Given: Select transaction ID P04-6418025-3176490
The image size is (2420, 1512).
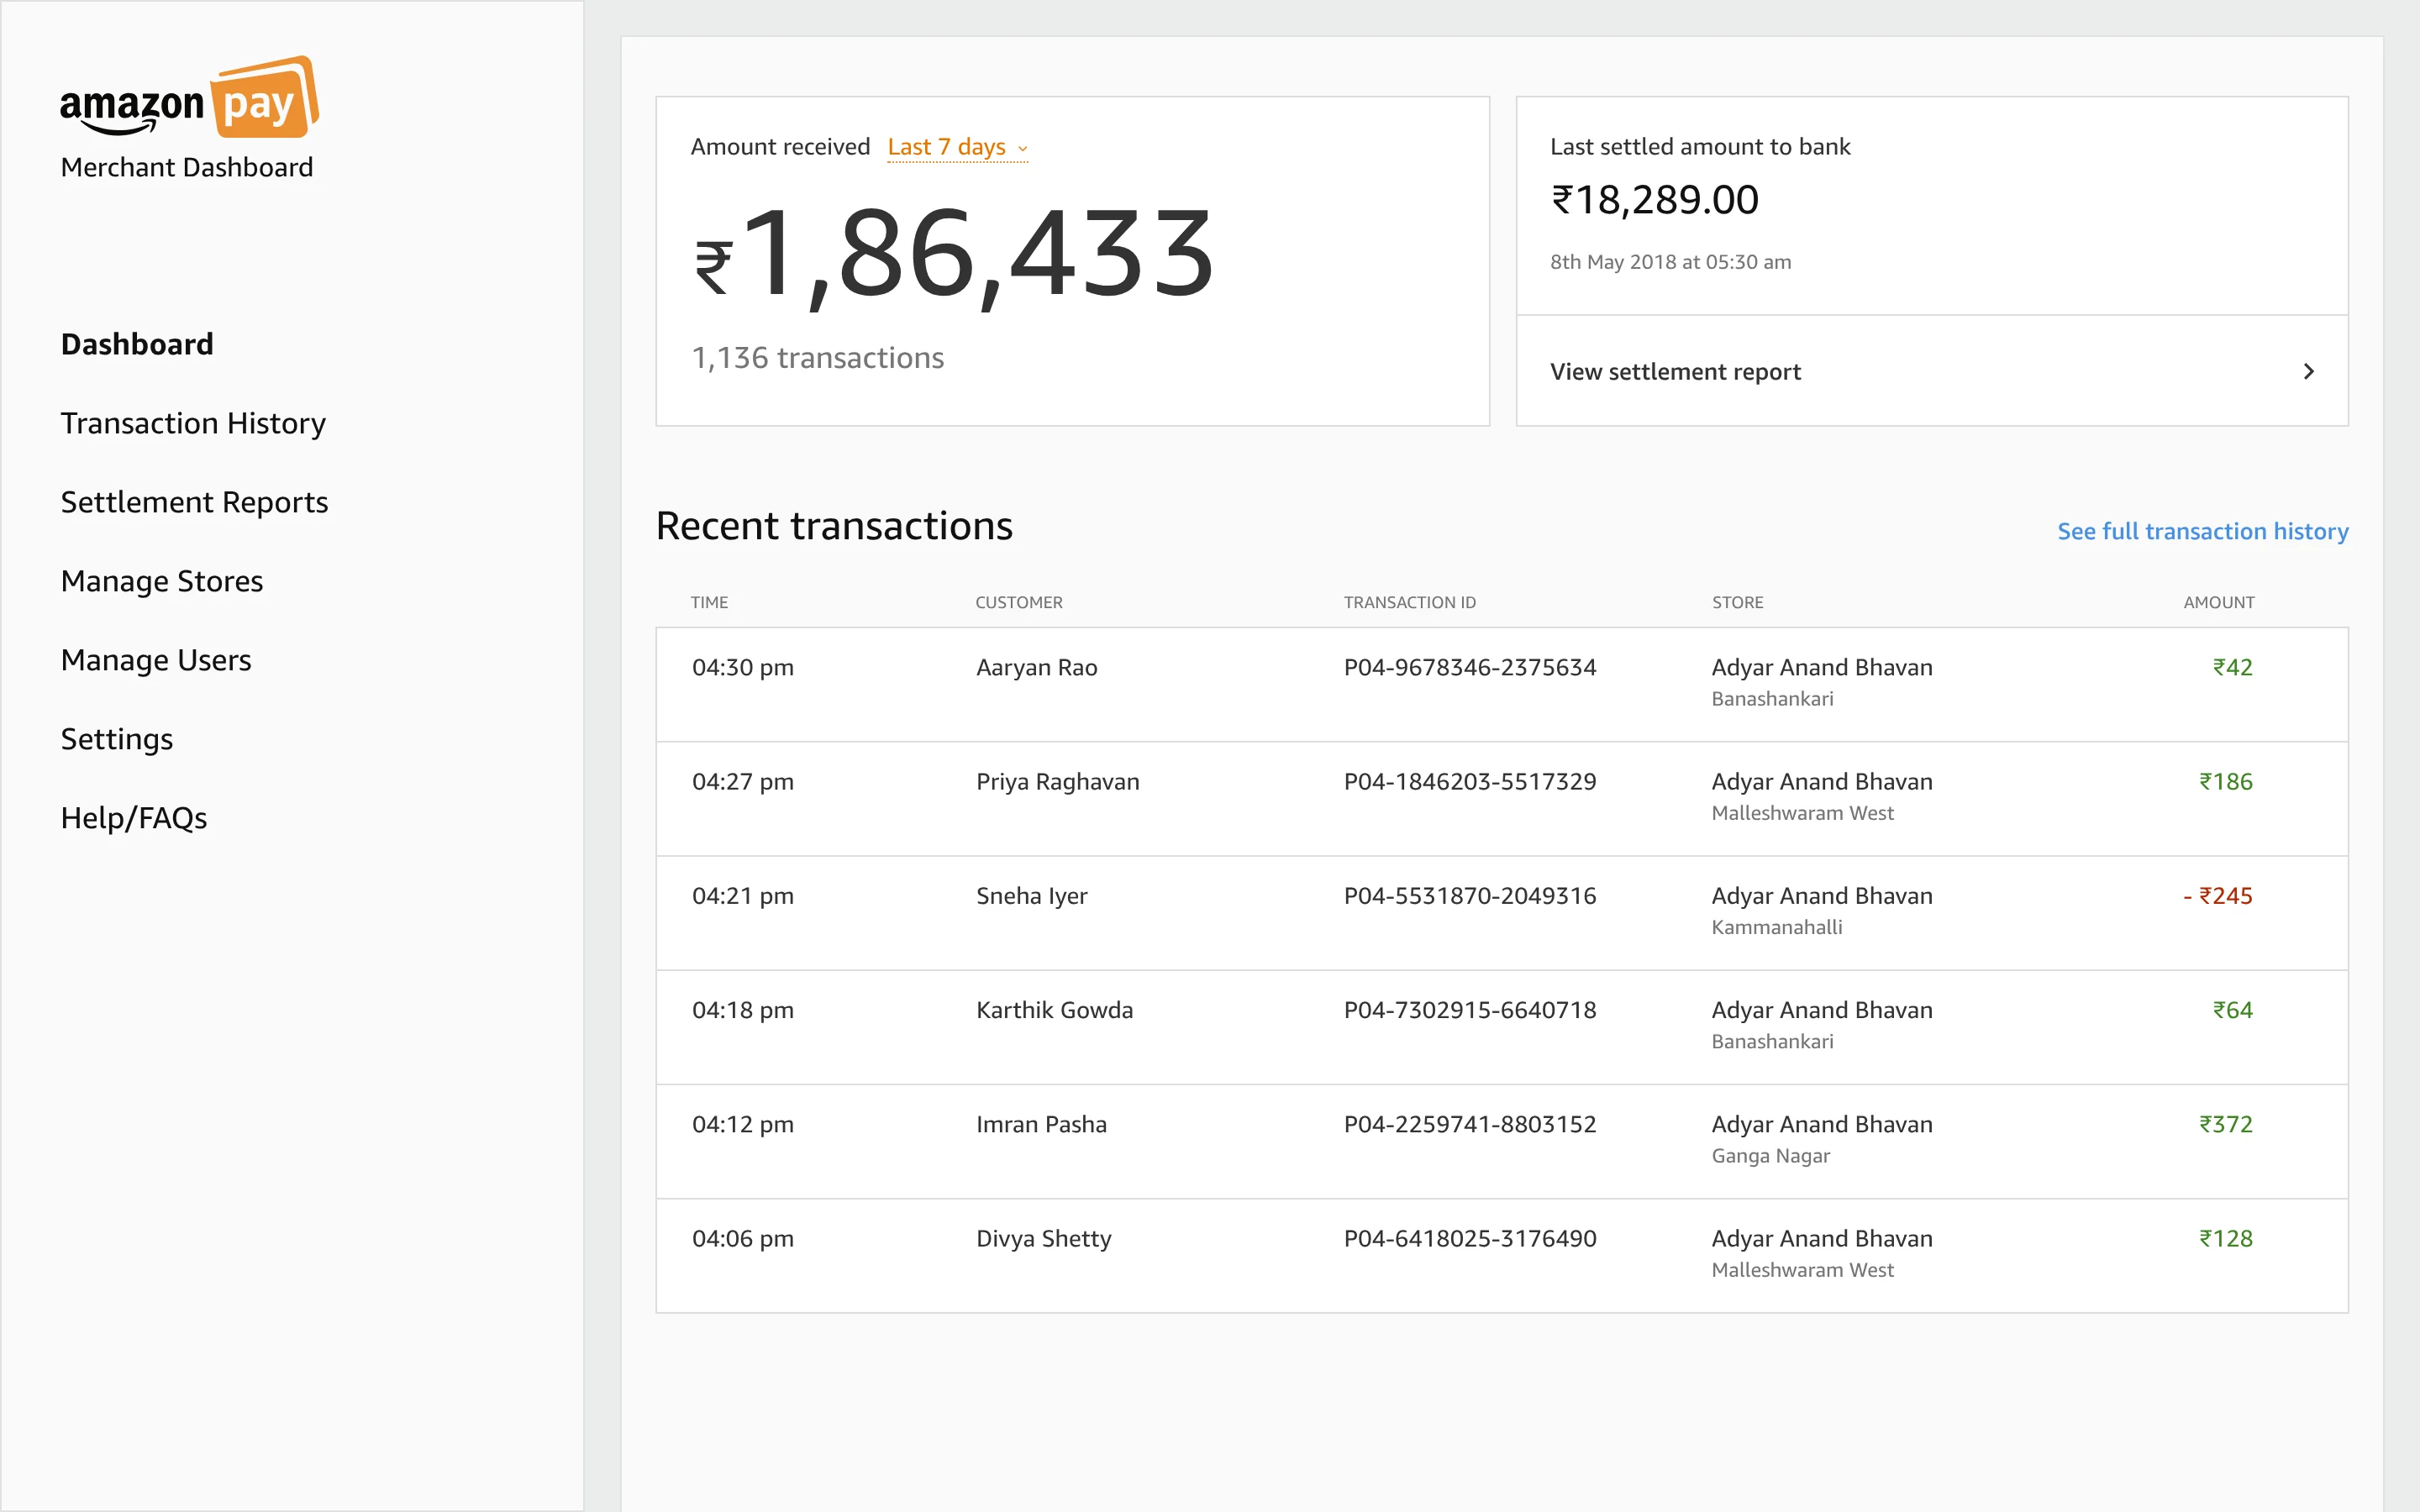Looking at the screenshot, I should (1470, 1238).
